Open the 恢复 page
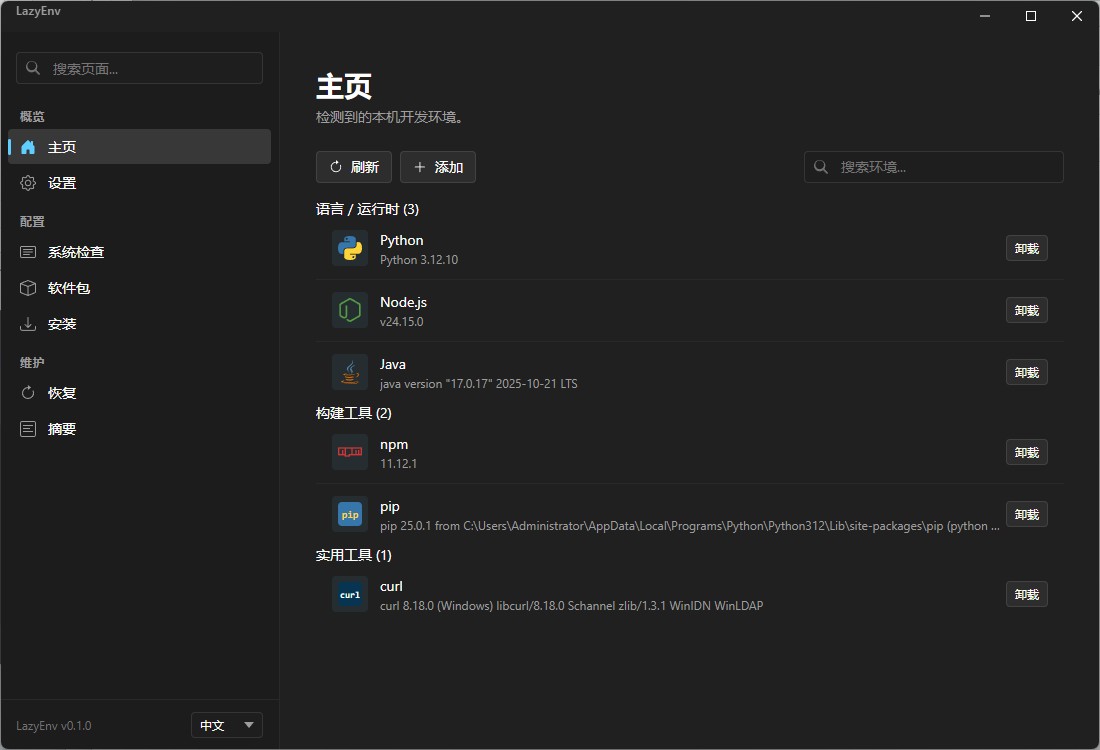Viewport: 1100px width, 750px height. click(x=139, y=393)
